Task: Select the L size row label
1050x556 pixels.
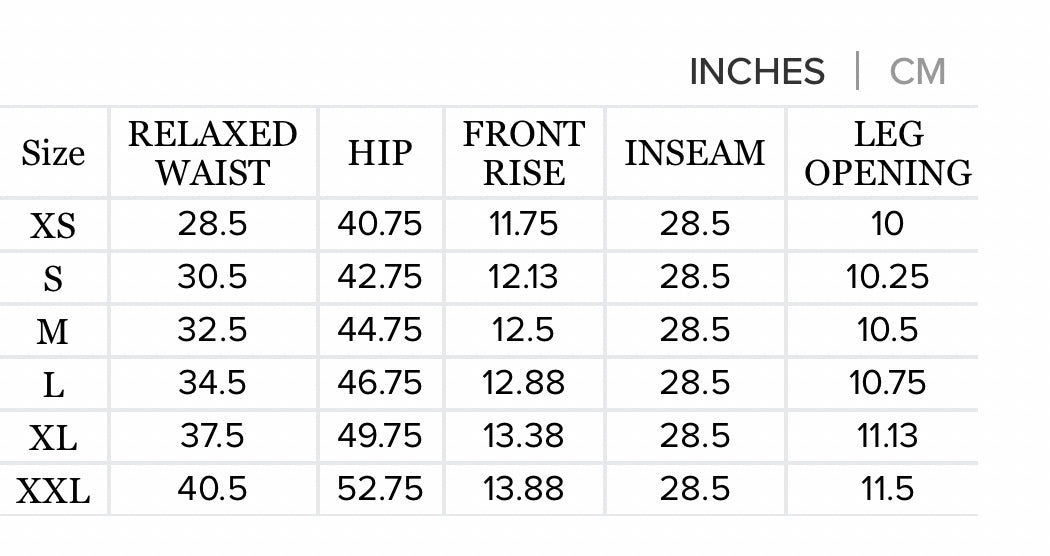Action: pos(53,384)
